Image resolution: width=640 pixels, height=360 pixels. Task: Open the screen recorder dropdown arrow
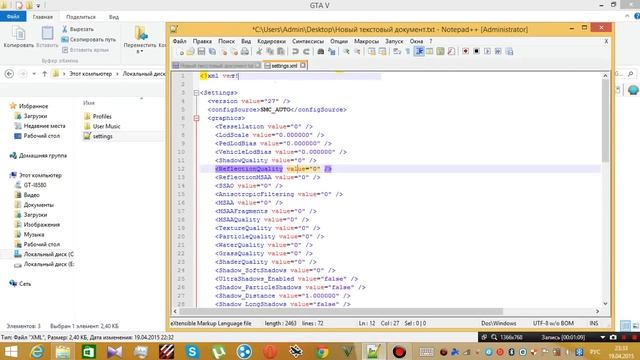pos(602,338)
